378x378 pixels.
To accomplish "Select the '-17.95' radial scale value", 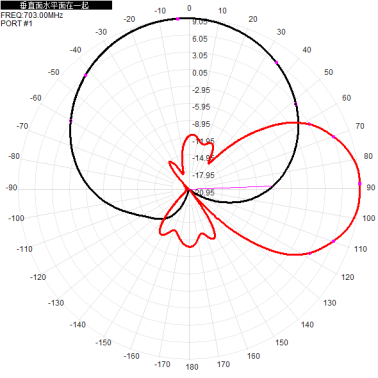I will 203,175.
